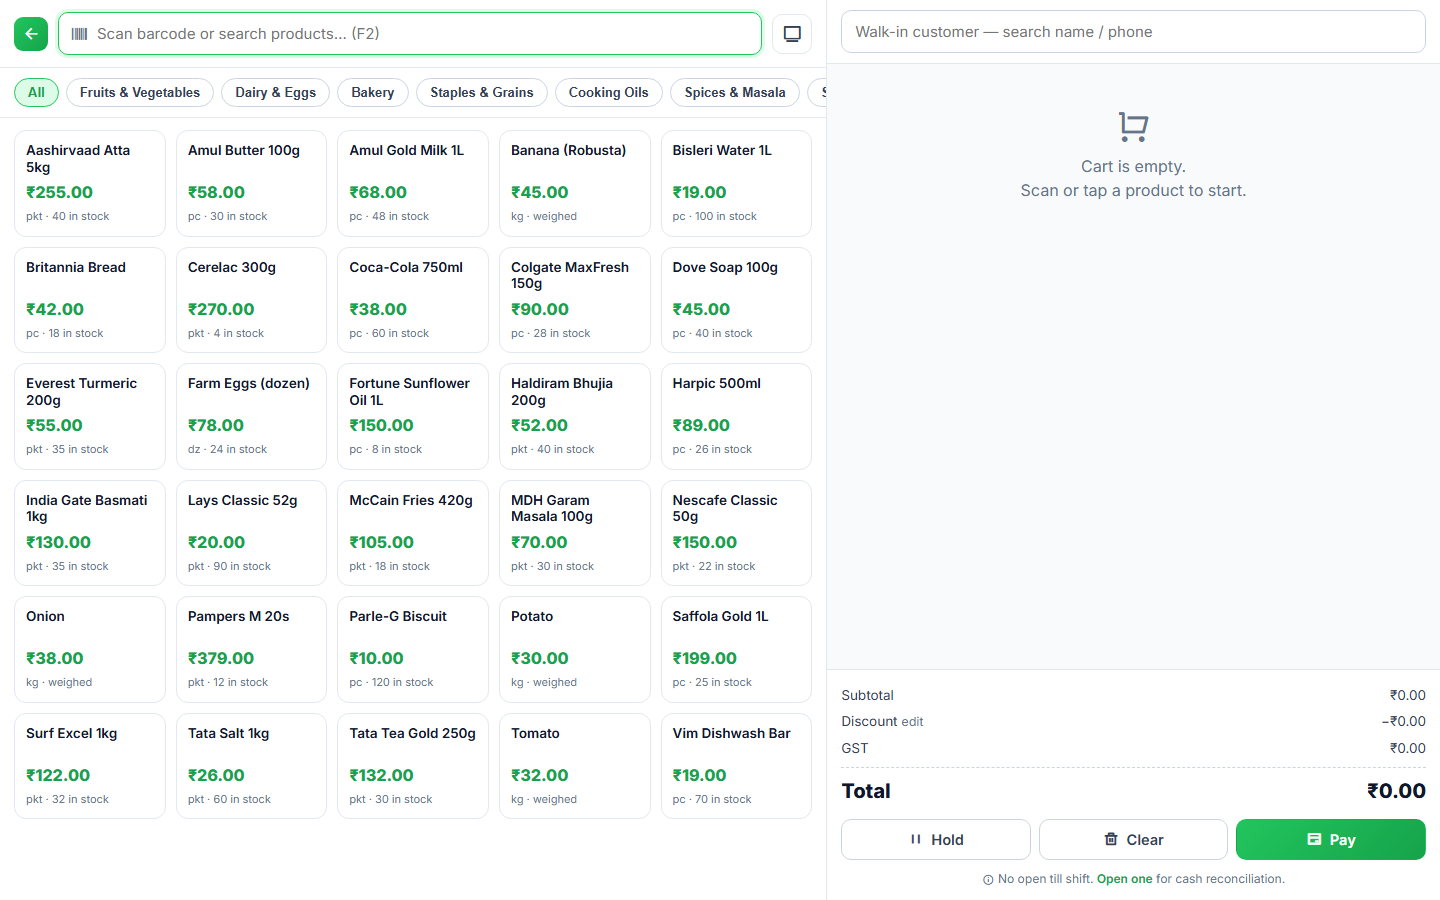Screen dimensions: 1440x900
Task: Click the green back arrow button
Action: tap(31, 34)
